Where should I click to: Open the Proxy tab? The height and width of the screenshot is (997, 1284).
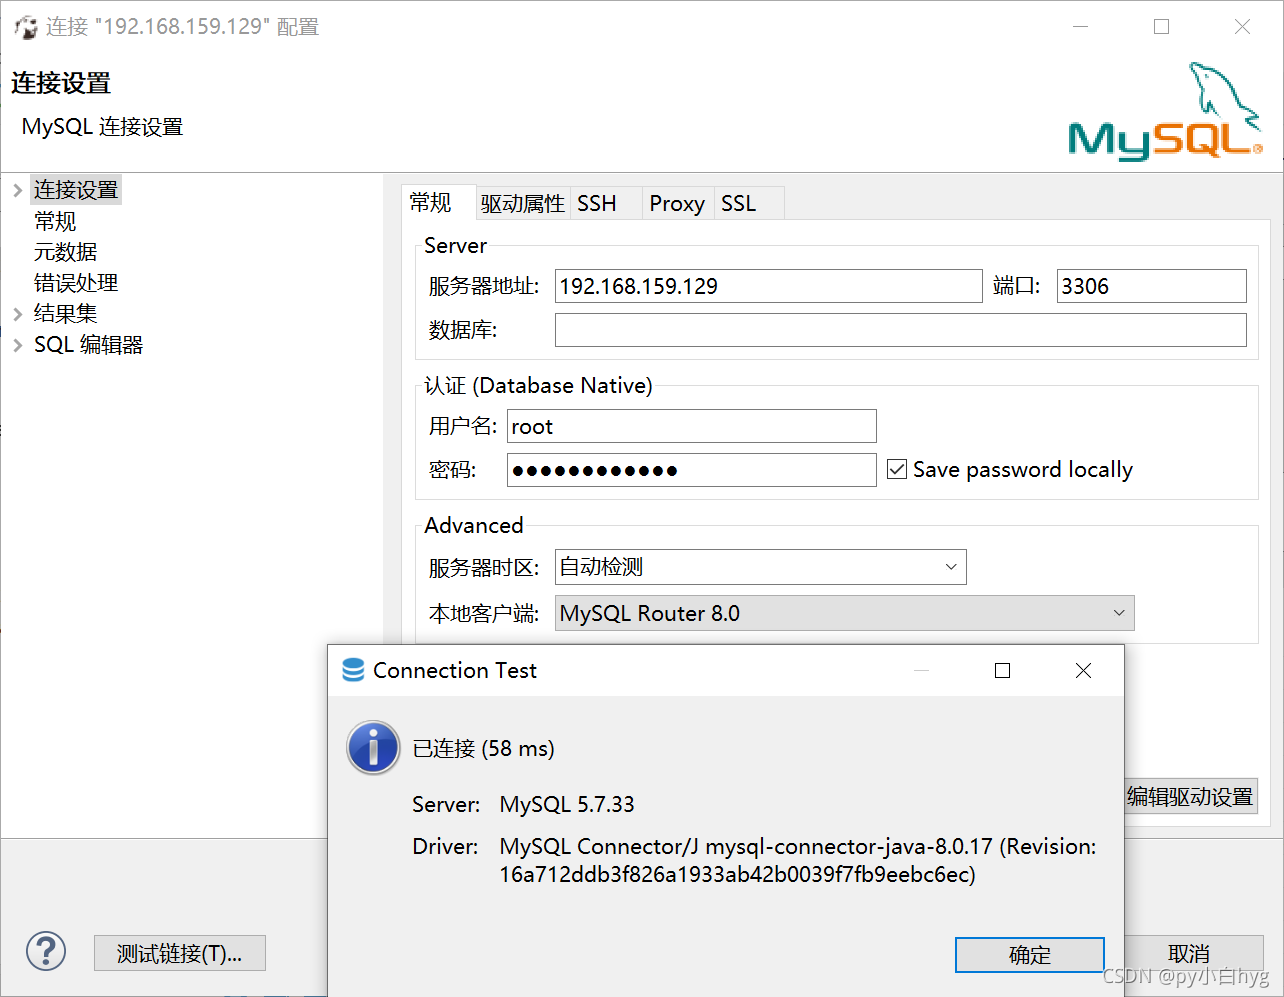(x=677, y=204)
